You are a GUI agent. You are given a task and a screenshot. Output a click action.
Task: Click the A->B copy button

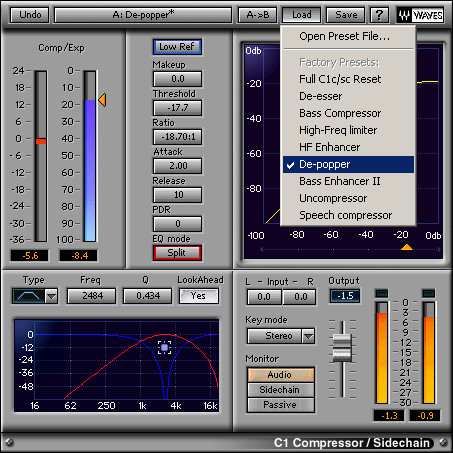pyautogui.click(x=258, y=15)
